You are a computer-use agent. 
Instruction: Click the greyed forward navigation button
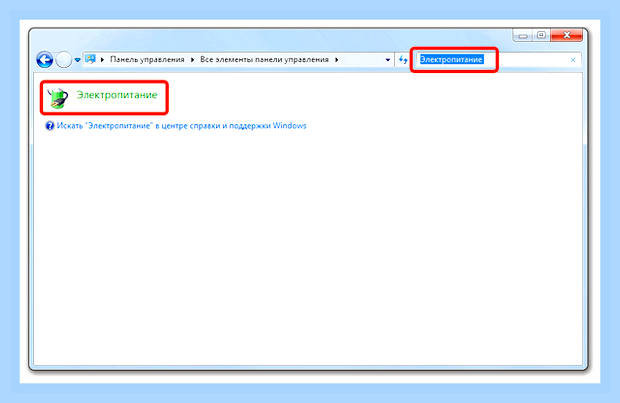[64, 60]
